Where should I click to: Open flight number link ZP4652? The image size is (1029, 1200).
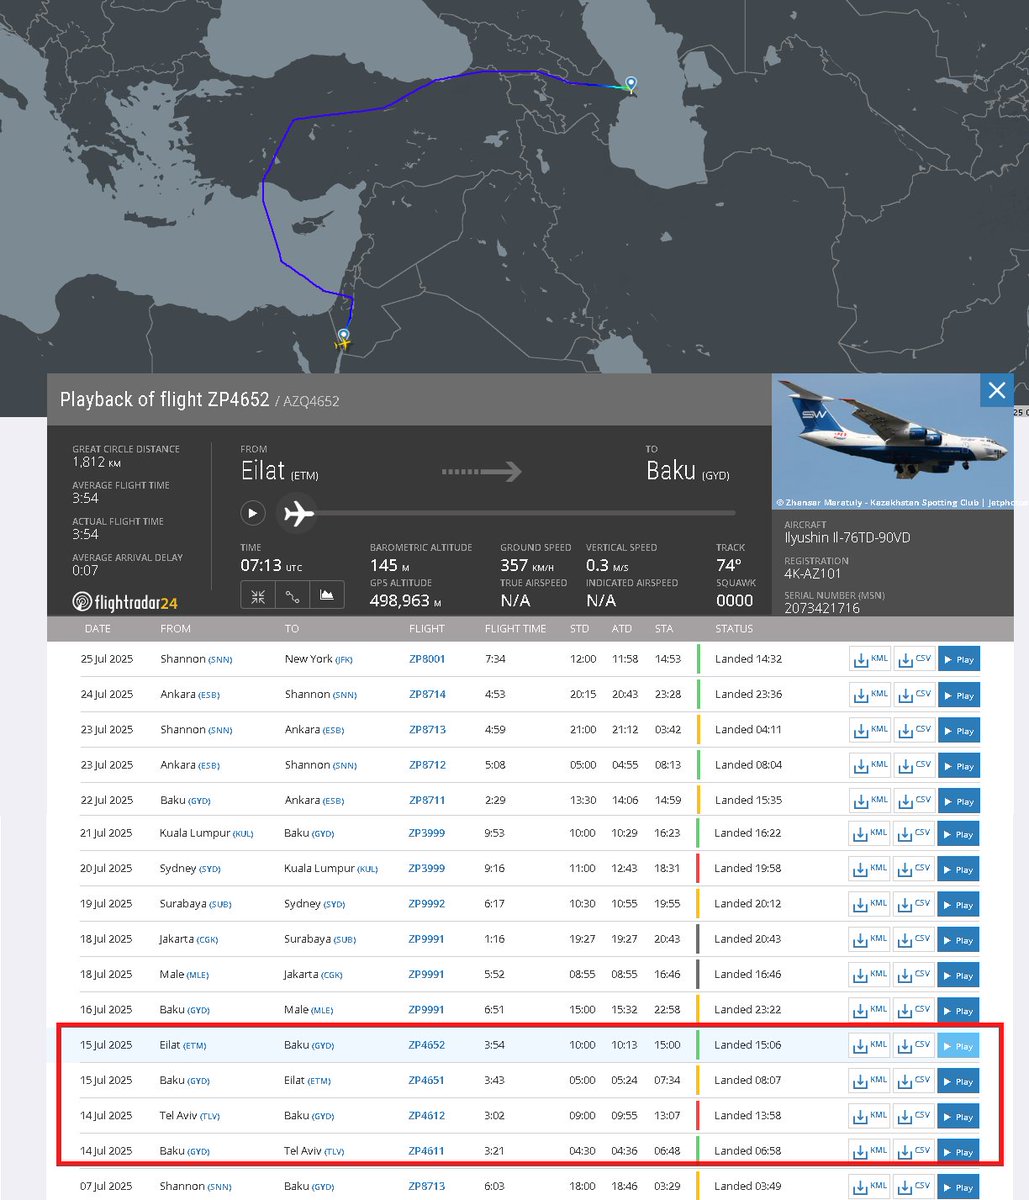pos(427,1045)
